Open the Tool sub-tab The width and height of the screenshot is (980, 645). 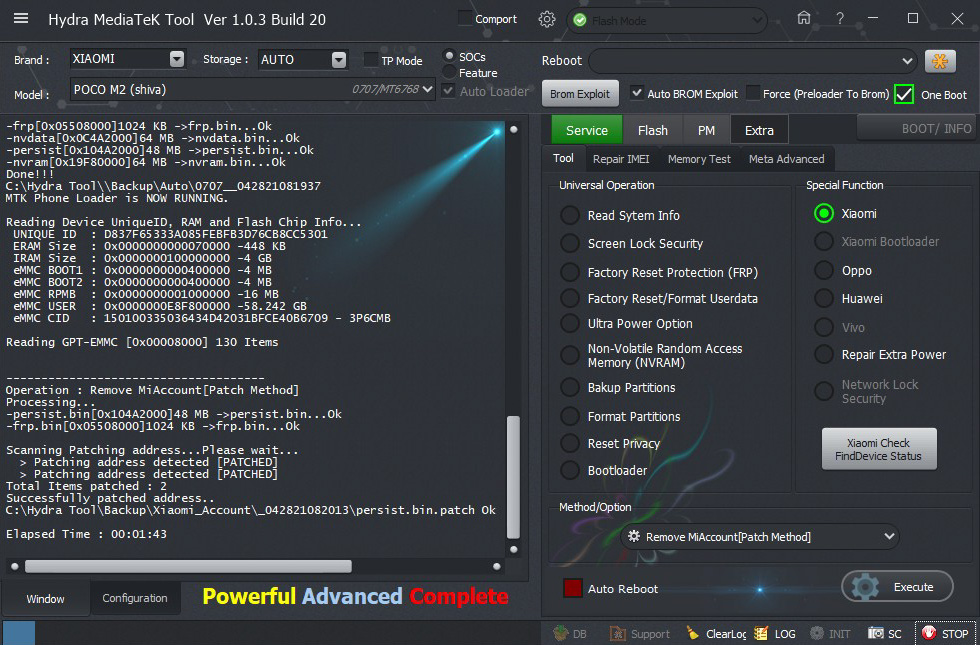[x=563, y=158]
